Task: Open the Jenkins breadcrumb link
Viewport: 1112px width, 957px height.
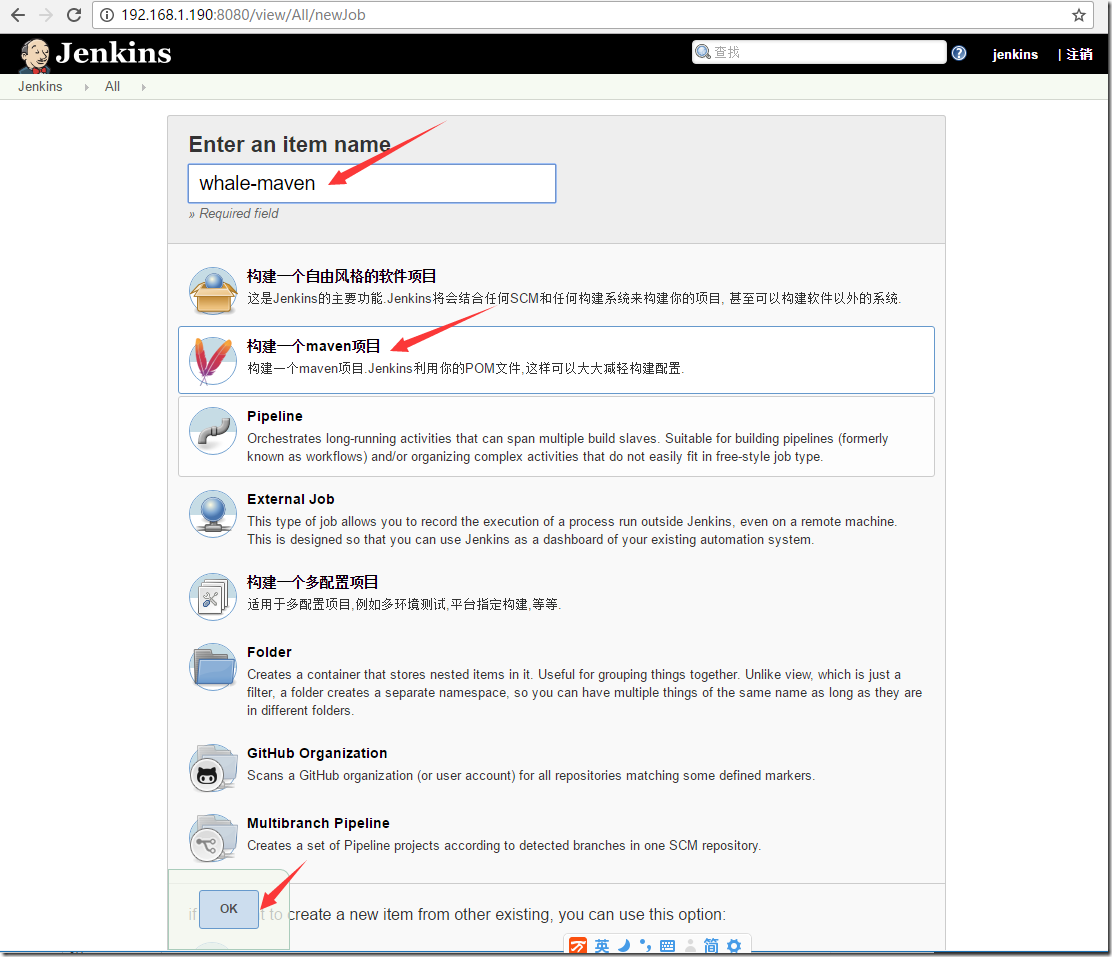Action: 40,87
